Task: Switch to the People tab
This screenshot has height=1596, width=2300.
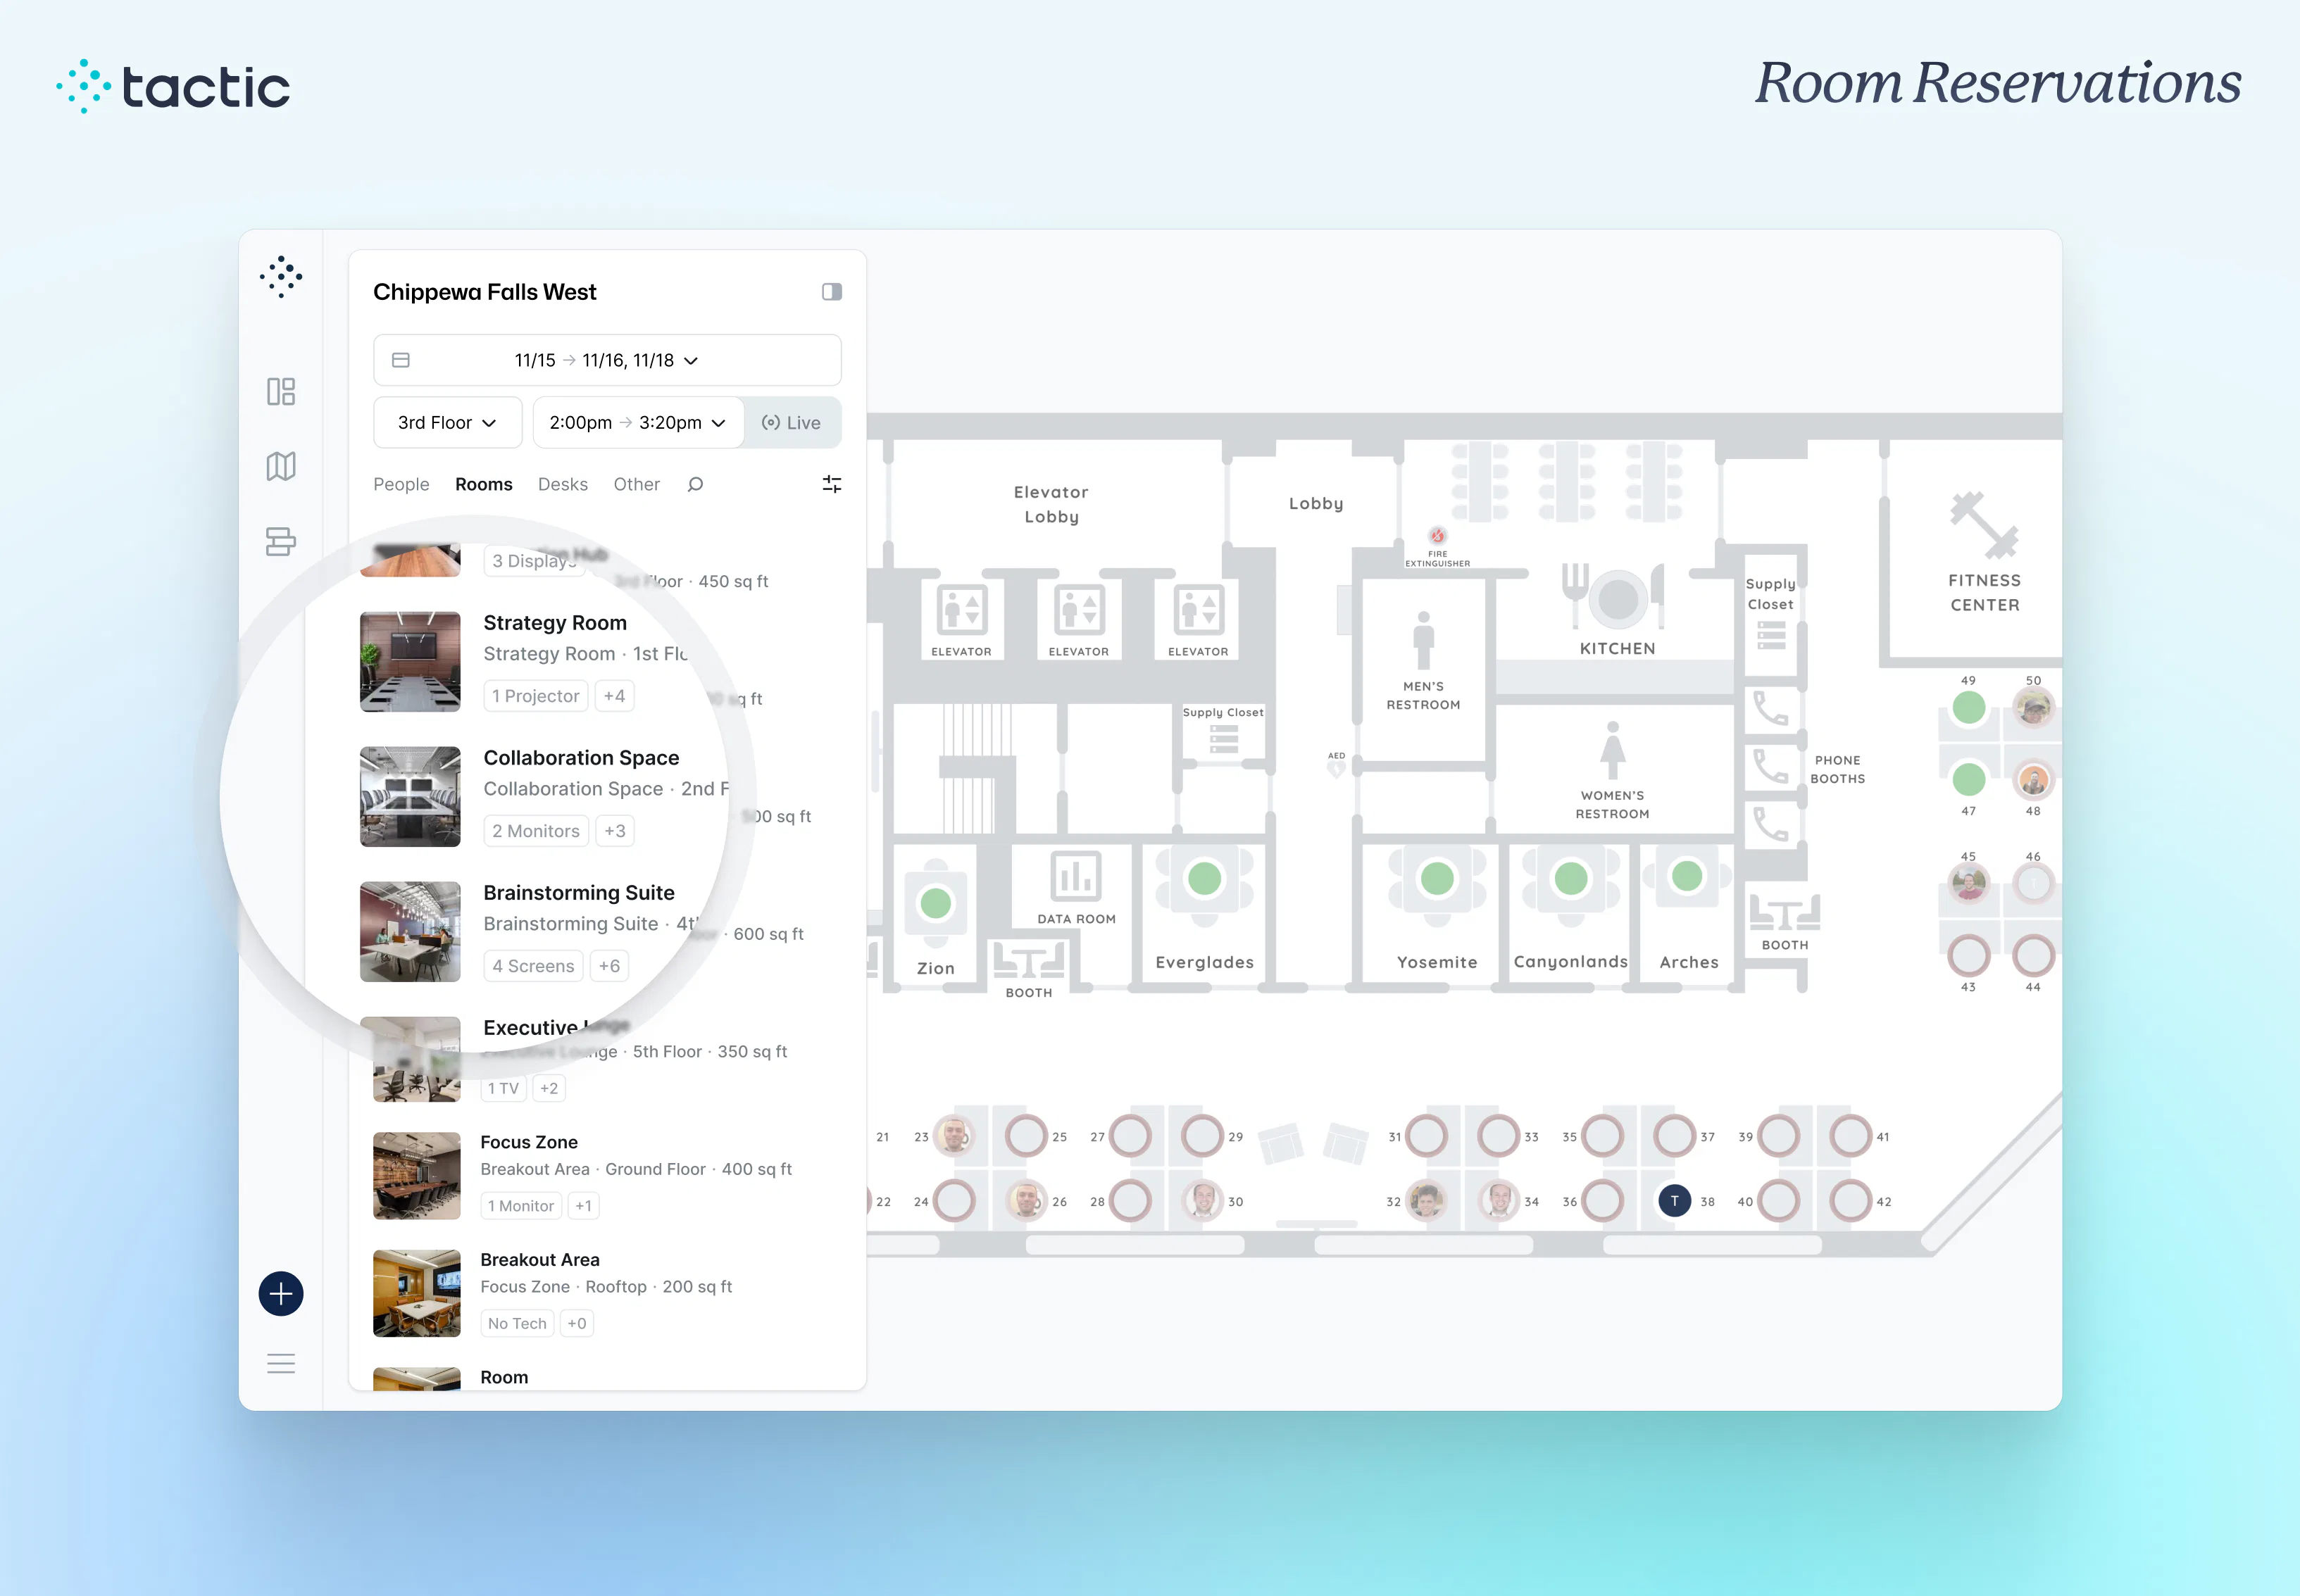Action: (x=401, y=484)
